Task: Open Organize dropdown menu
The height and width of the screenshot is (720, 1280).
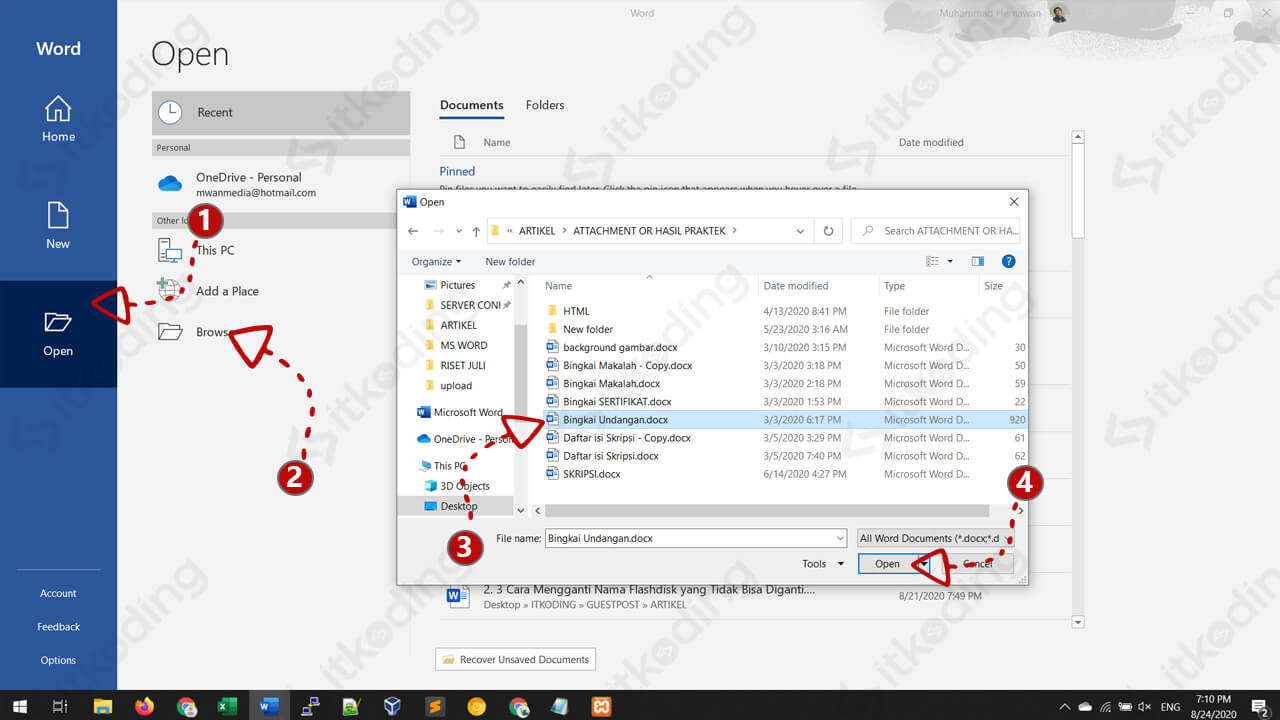Action: tap(436, 261)
